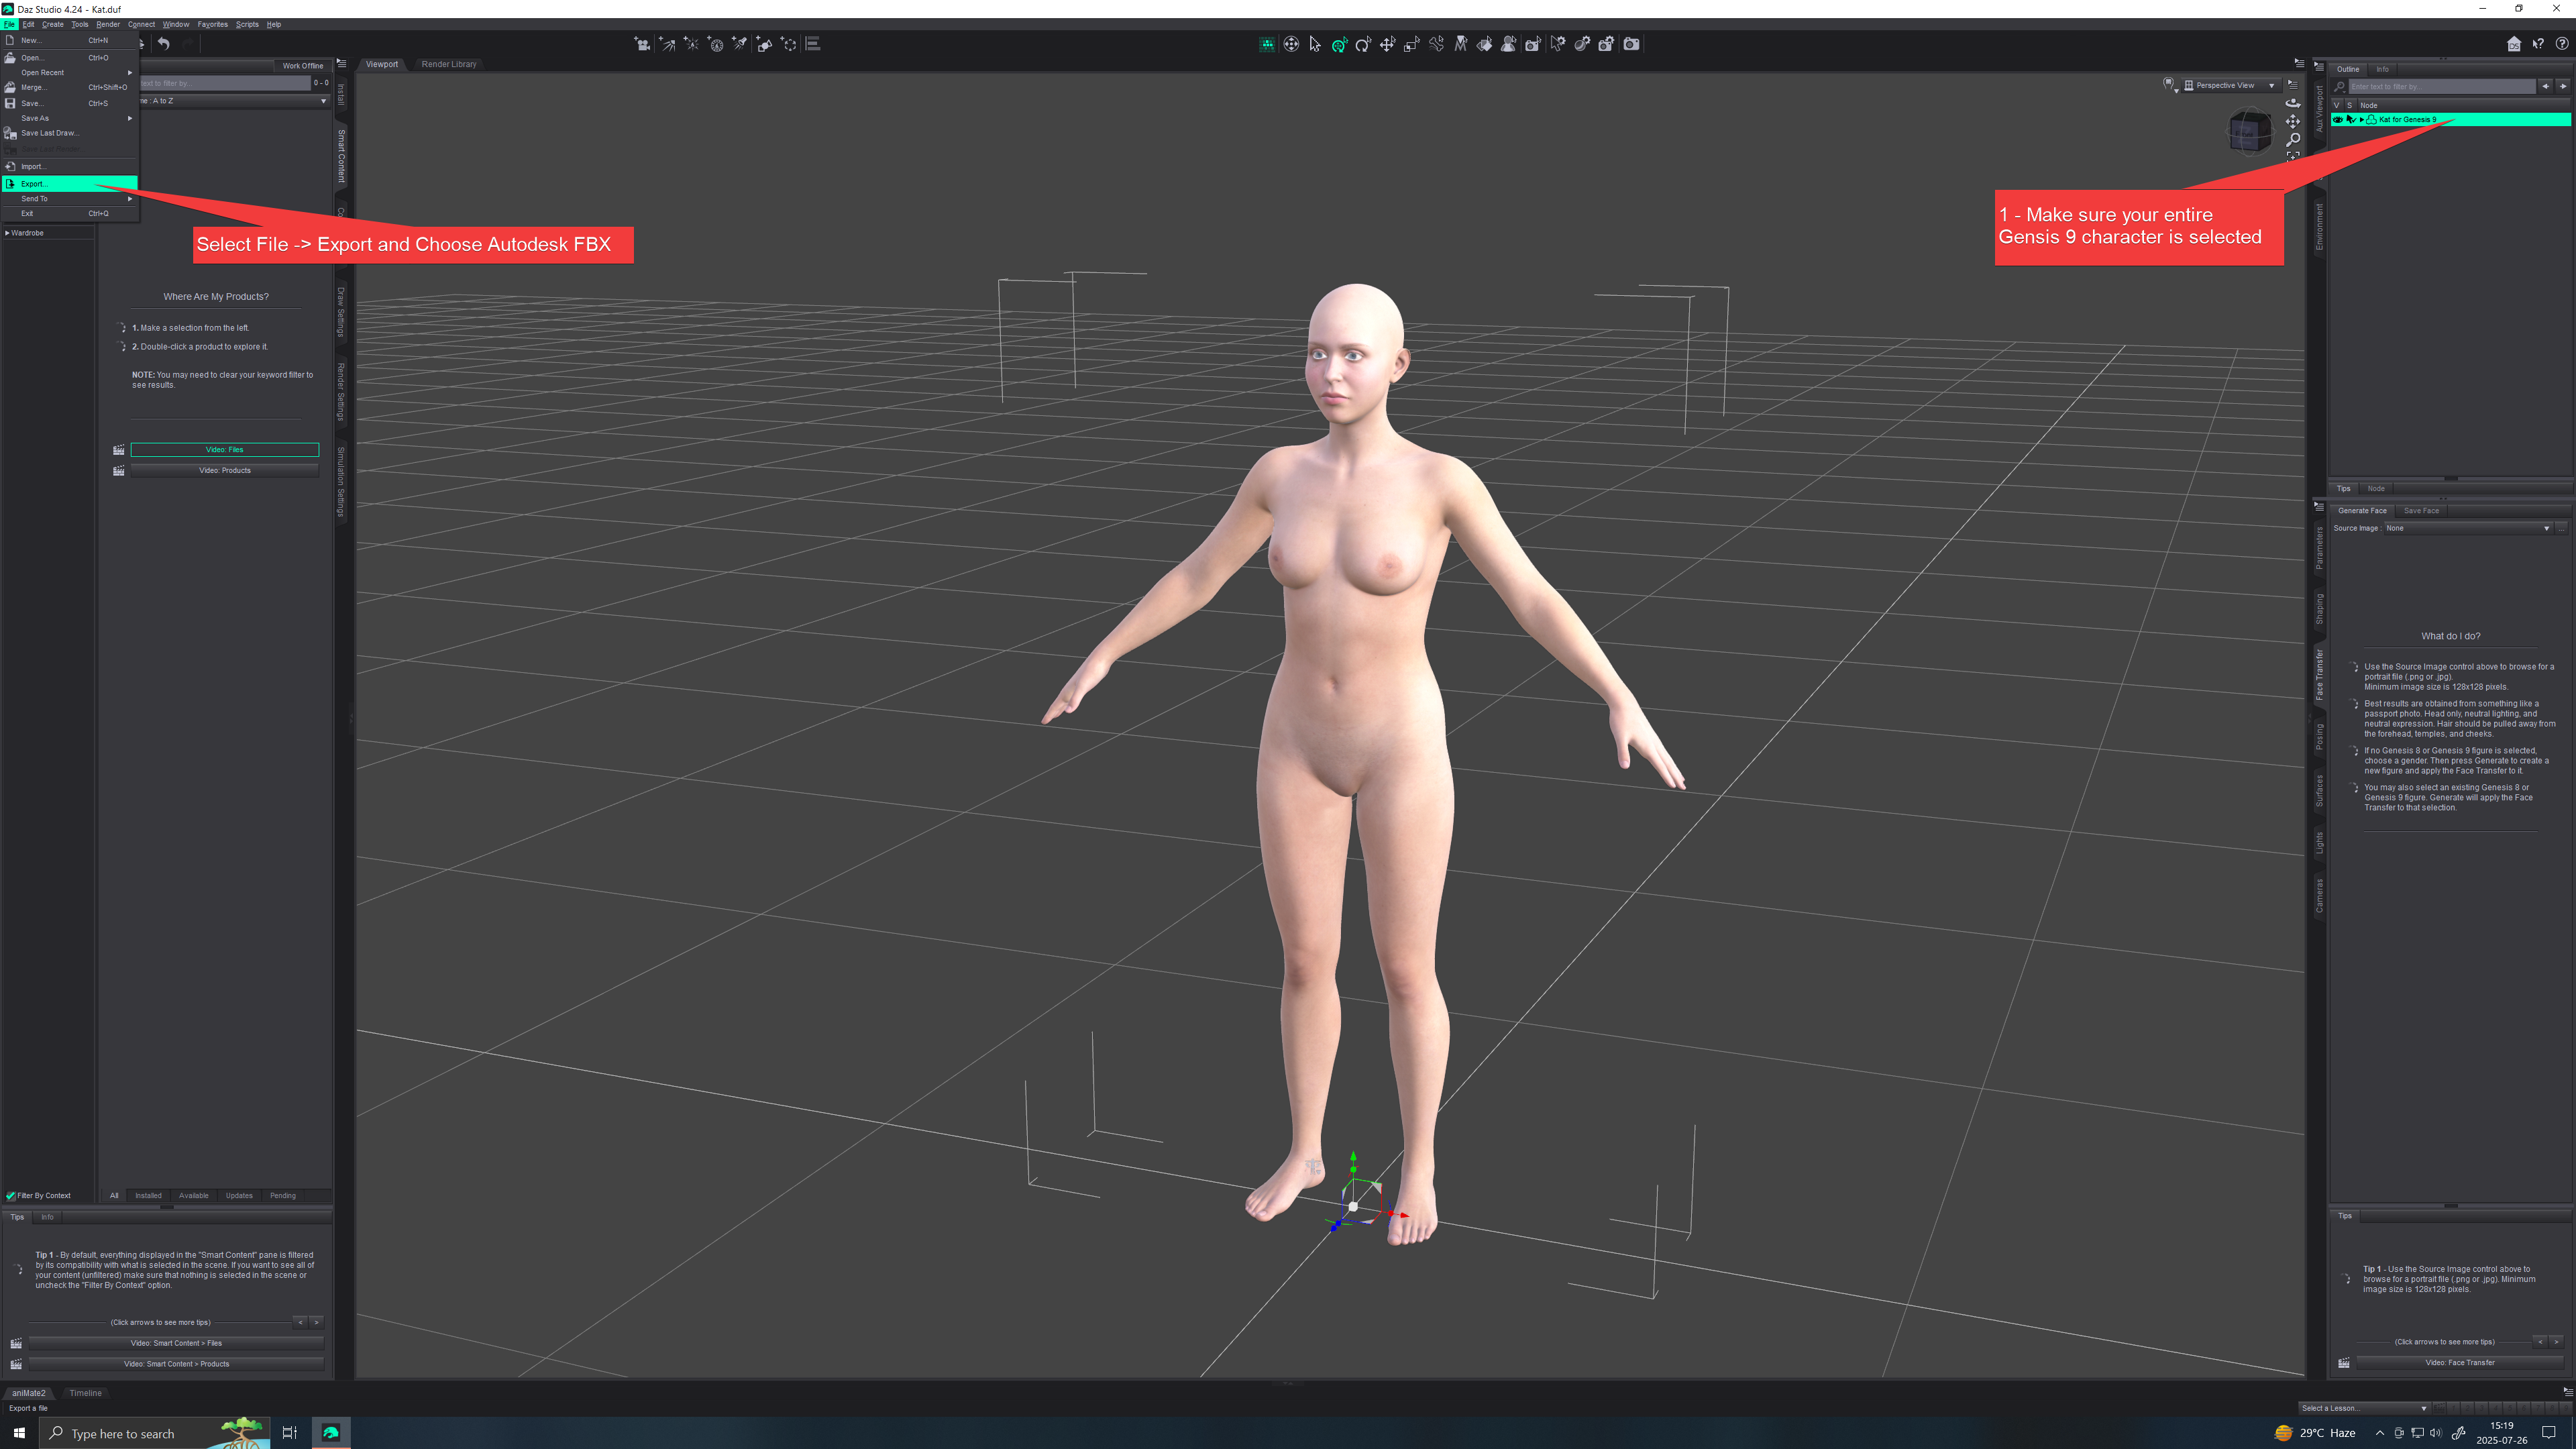Toggle visibility eye of Kat for Genesis 9

tap(2338, 120)
